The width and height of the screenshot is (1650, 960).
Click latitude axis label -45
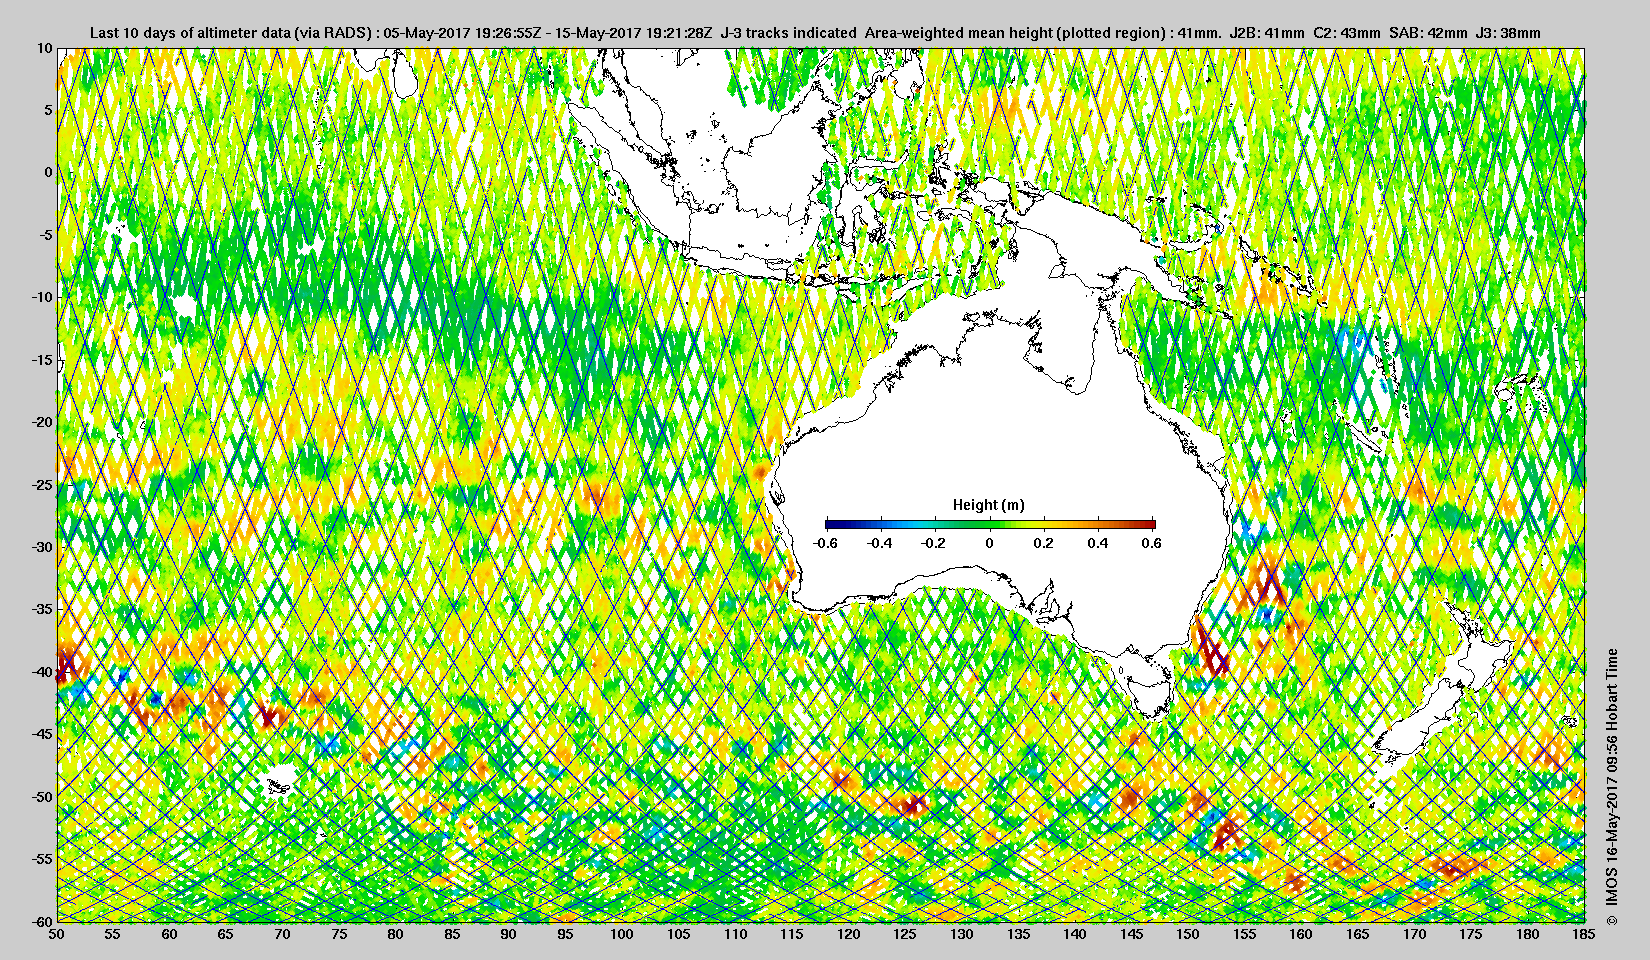click(x=41, y=734)
